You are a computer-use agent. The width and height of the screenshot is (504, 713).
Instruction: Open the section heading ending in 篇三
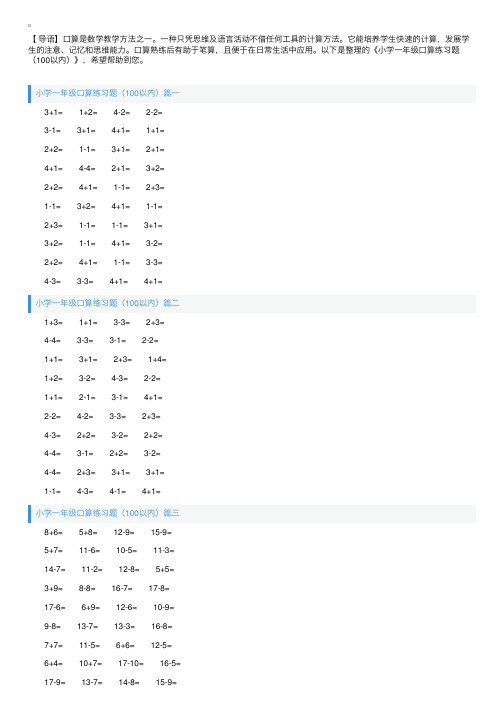[x=107, y=513]
